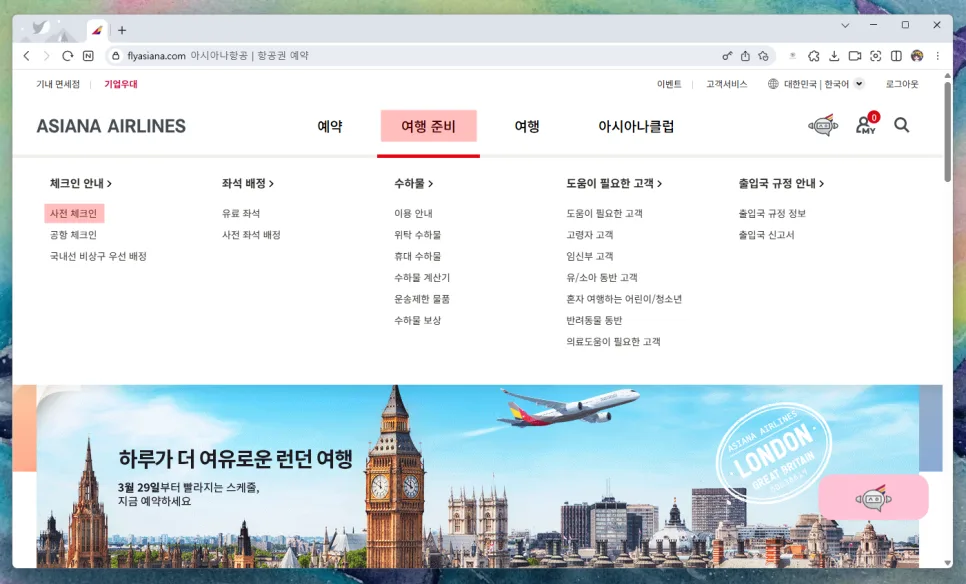Bookmark this page with the star icon

click(x=764, y=55)
